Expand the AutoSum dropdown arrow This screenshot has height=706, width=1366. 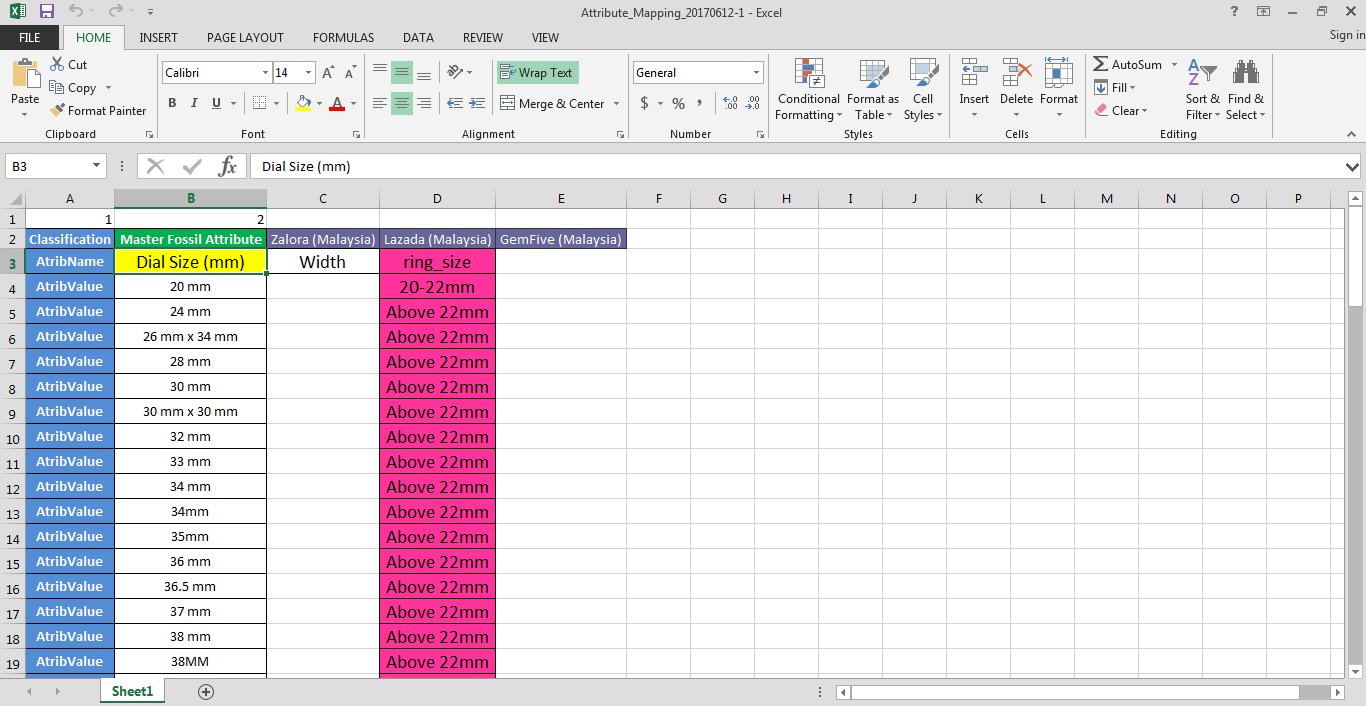pyautogui.click(x=1172, y=65)
